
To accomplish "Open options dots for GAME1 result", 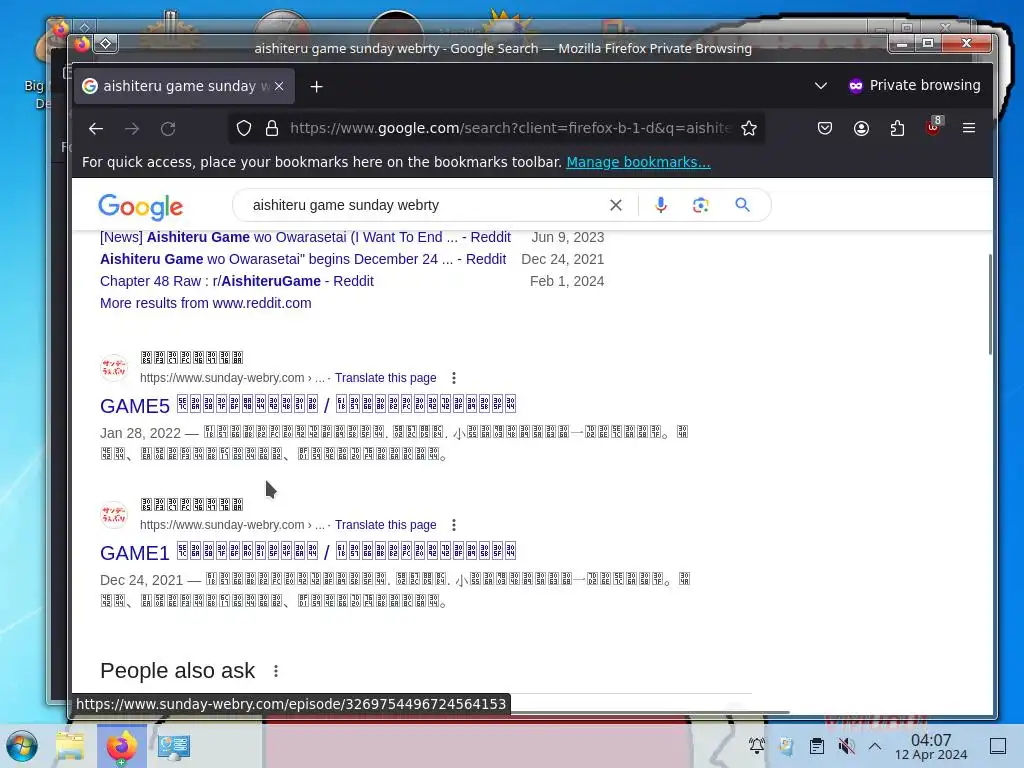I will [x=453, y=524].
